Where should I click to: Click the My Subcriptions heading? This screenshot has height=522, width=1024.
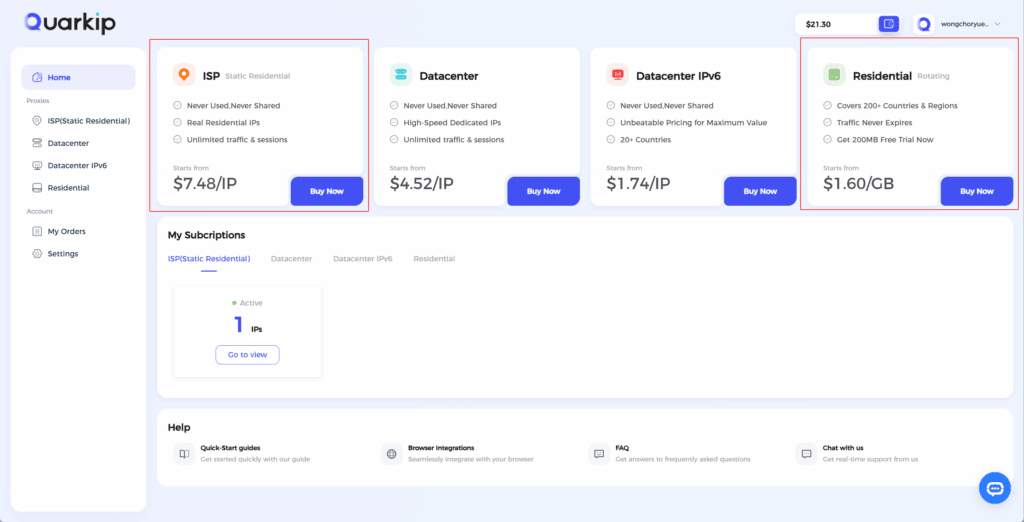(206, 235)
